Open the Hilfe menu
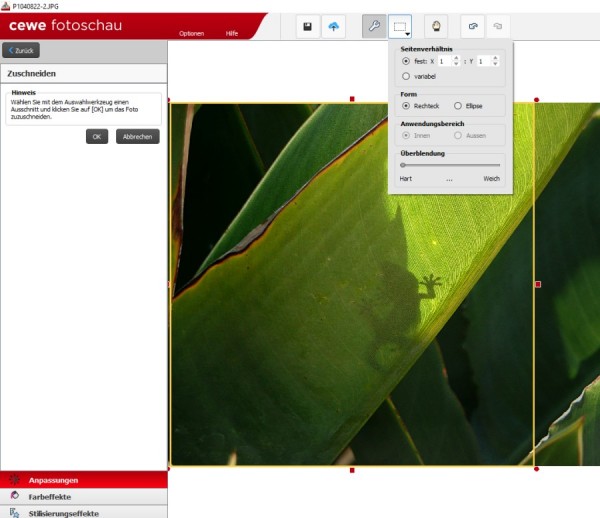600x518 pixels. click(x=232, y=34)
